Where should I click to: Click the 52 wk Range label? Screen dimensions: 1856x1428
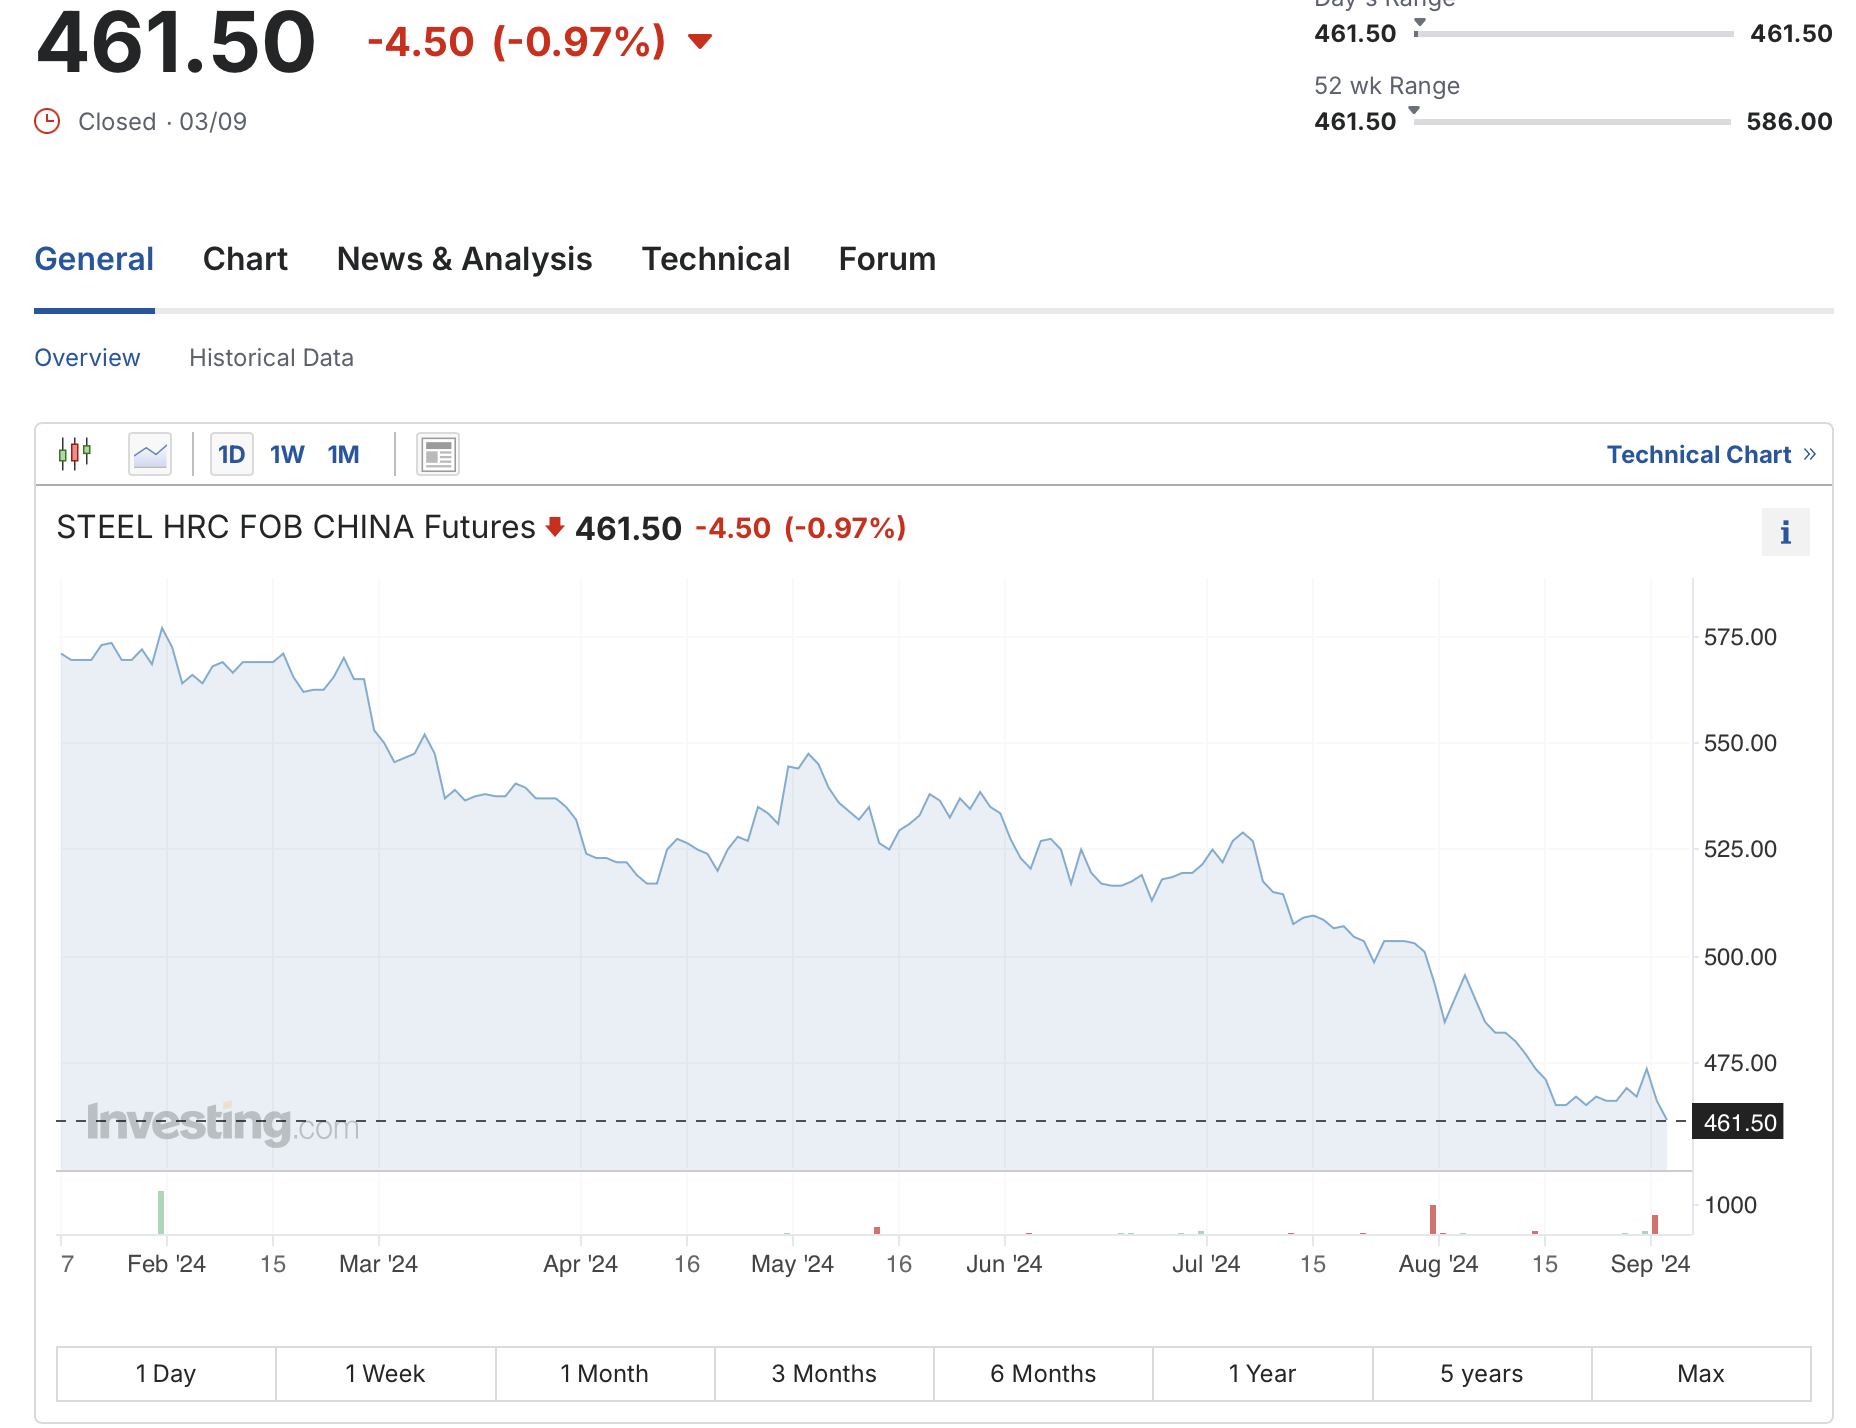coord(1387,85)
